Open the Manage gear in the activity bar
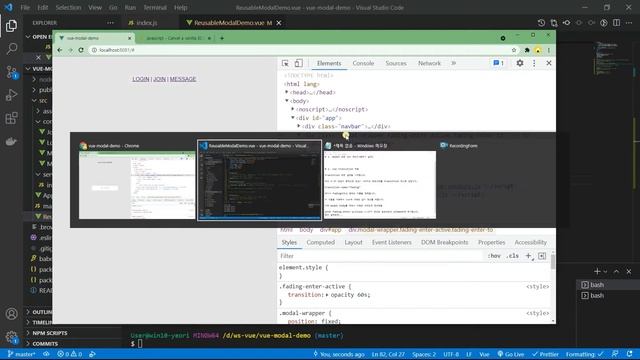Screen dimensions: 640x360 (11, 337)
